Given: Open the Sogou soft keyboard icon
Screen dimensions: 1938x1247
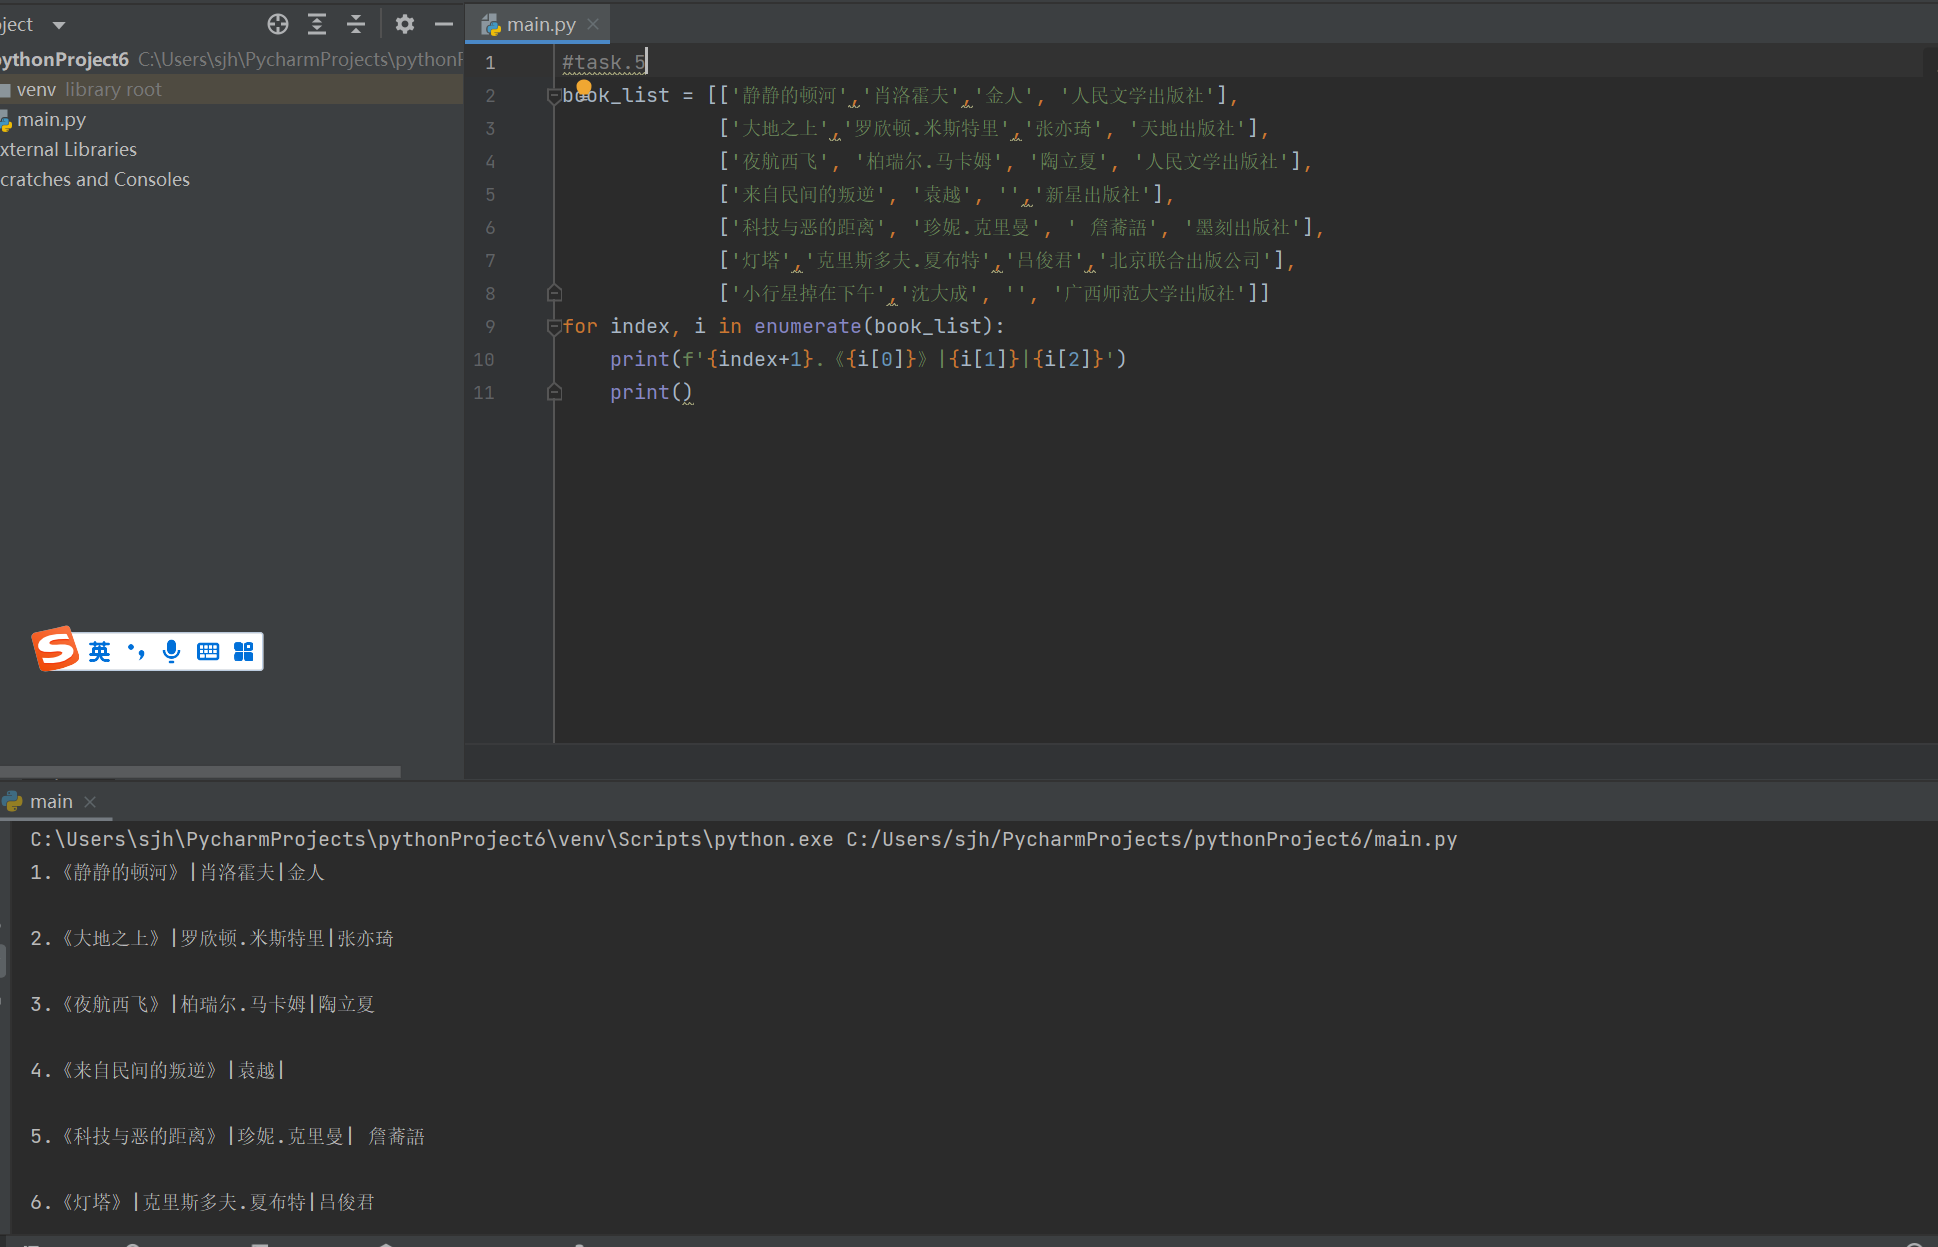Looking at the screenshot, I should (208, 652).
